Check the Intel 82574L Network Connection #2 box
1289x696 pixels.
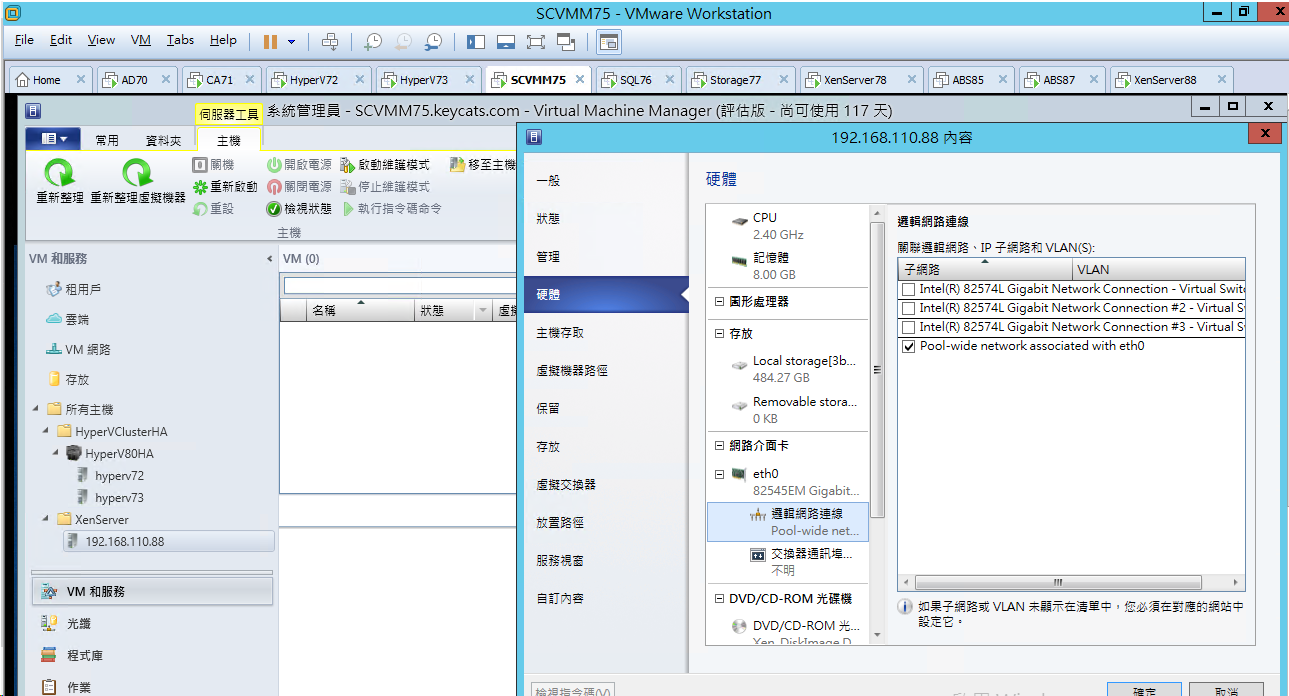point(908,308)
